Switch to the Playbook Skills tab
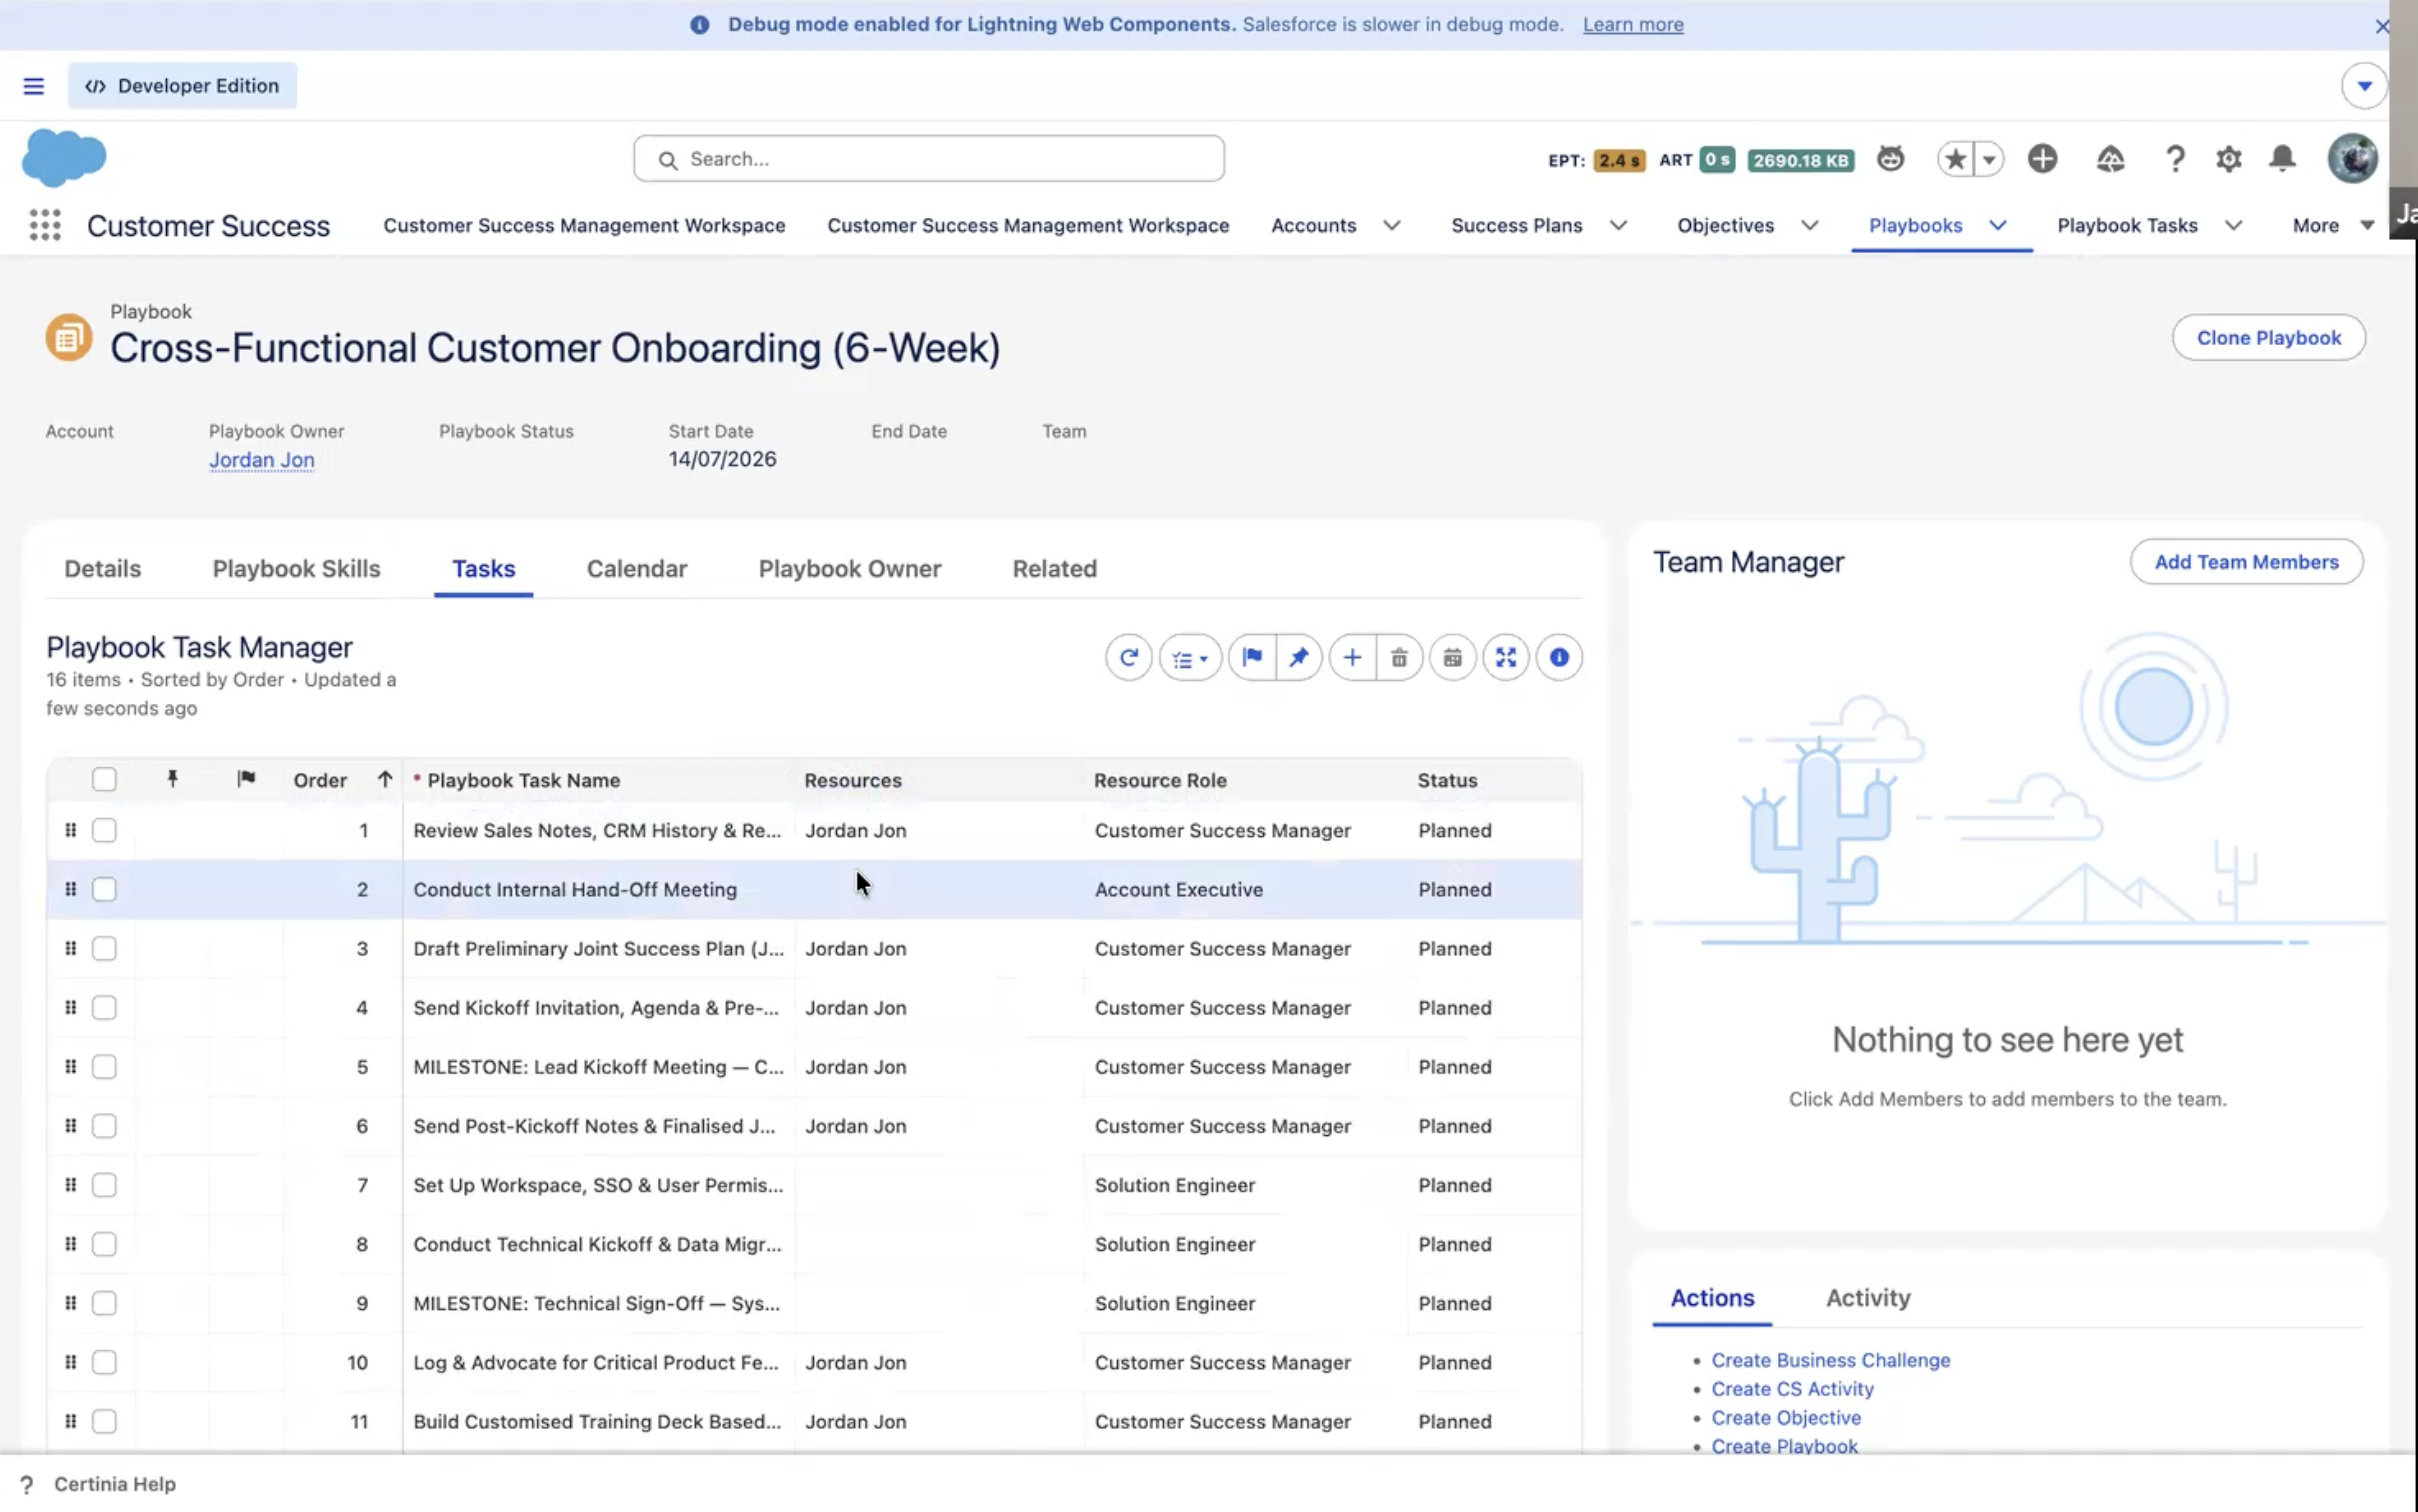 click(296, 568)
